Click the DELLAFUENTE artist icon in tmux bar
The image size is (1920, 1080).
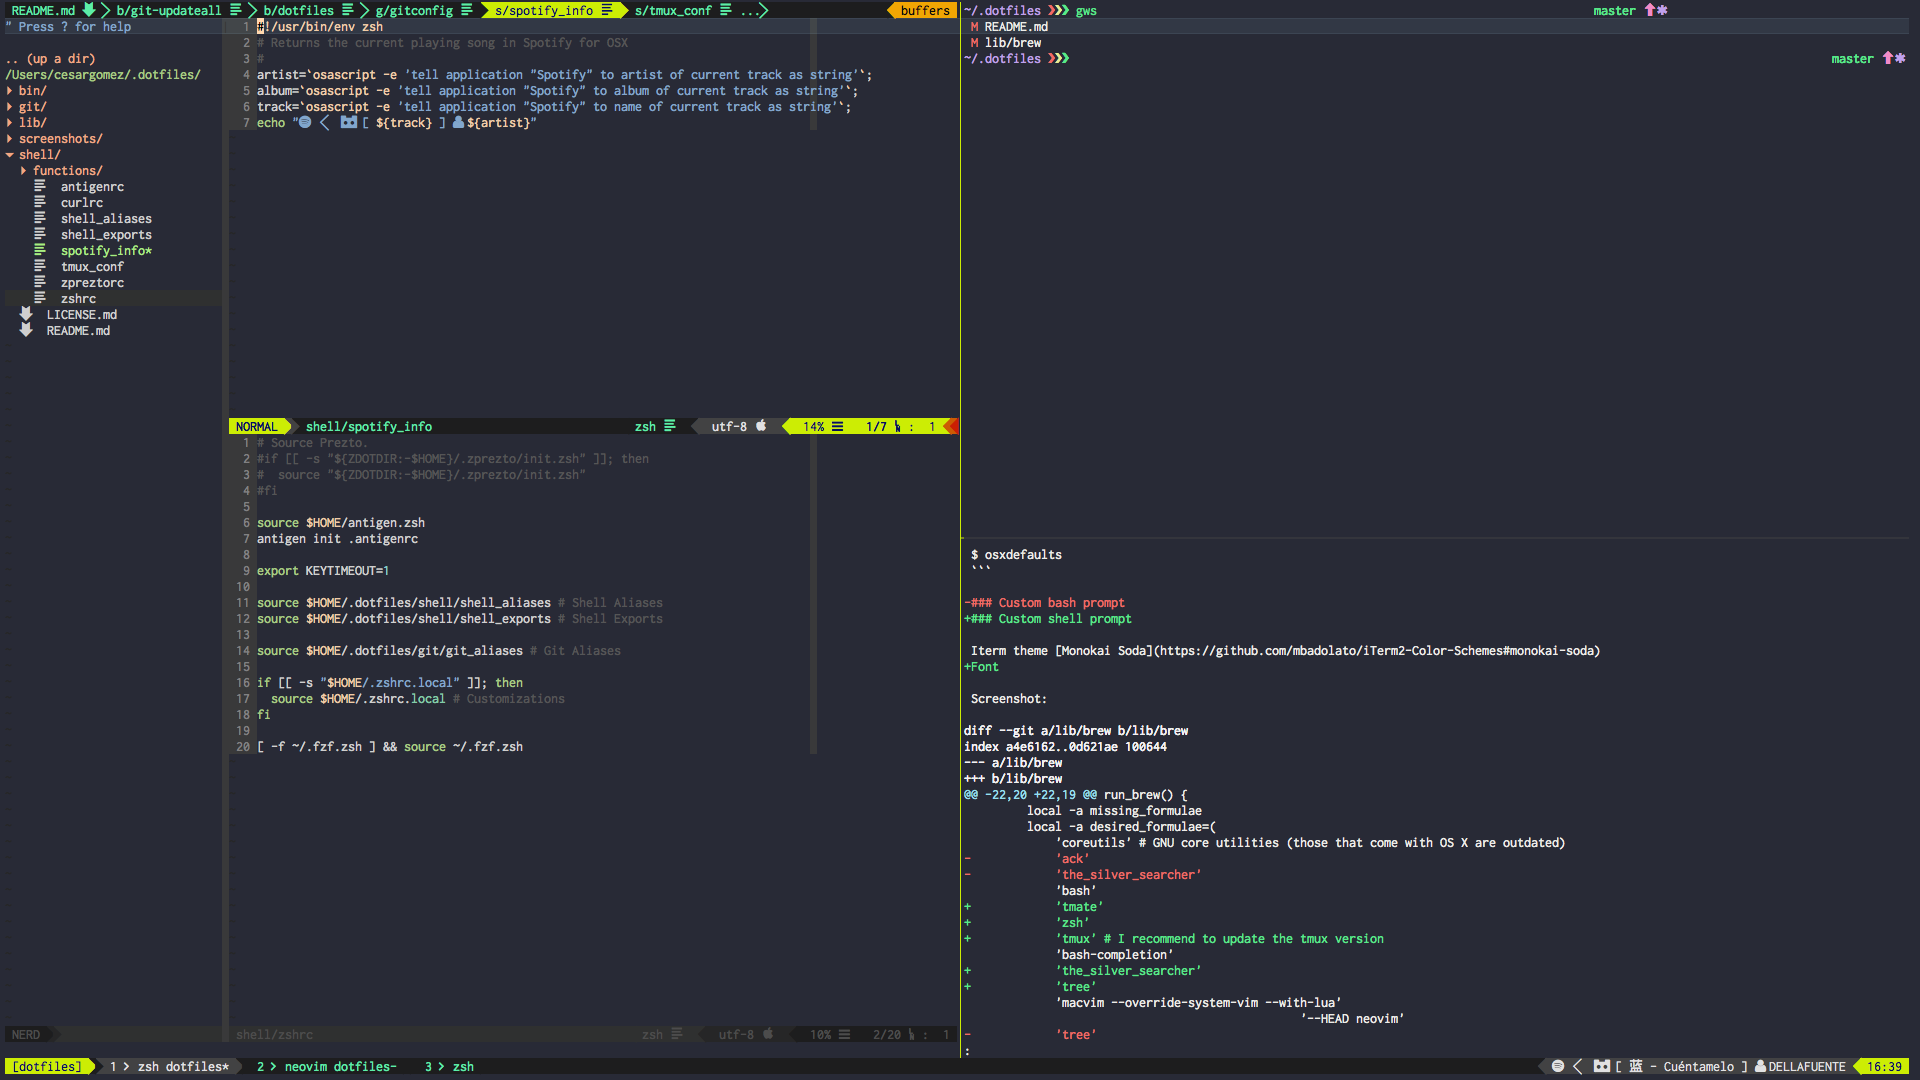pyautogui.click(x=1760, y=1066)
